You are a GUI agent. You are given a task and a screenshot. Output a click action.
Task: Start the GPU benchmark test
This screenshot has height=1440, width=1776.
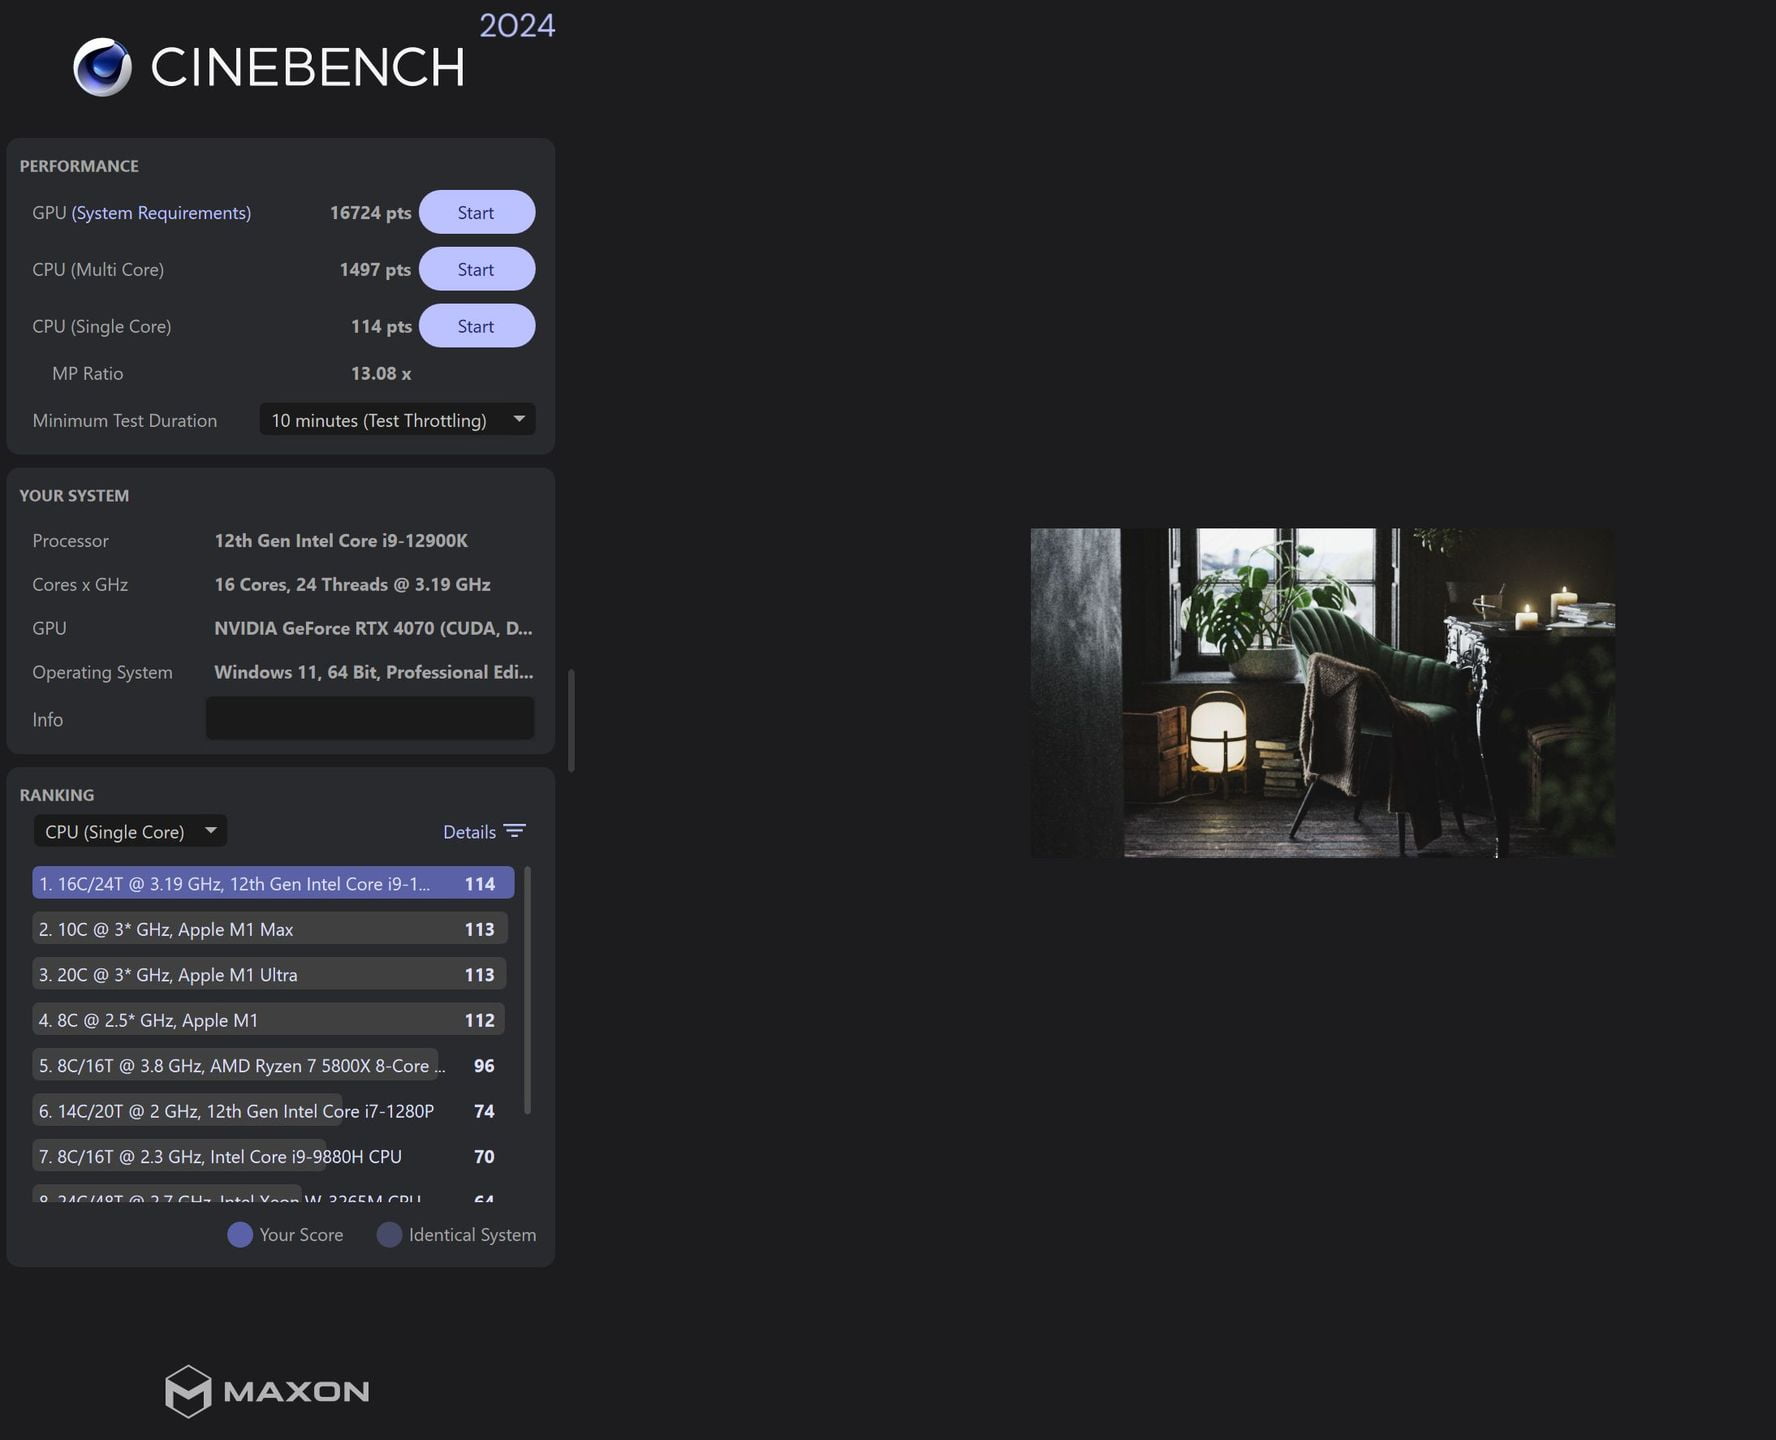point(477,212)
